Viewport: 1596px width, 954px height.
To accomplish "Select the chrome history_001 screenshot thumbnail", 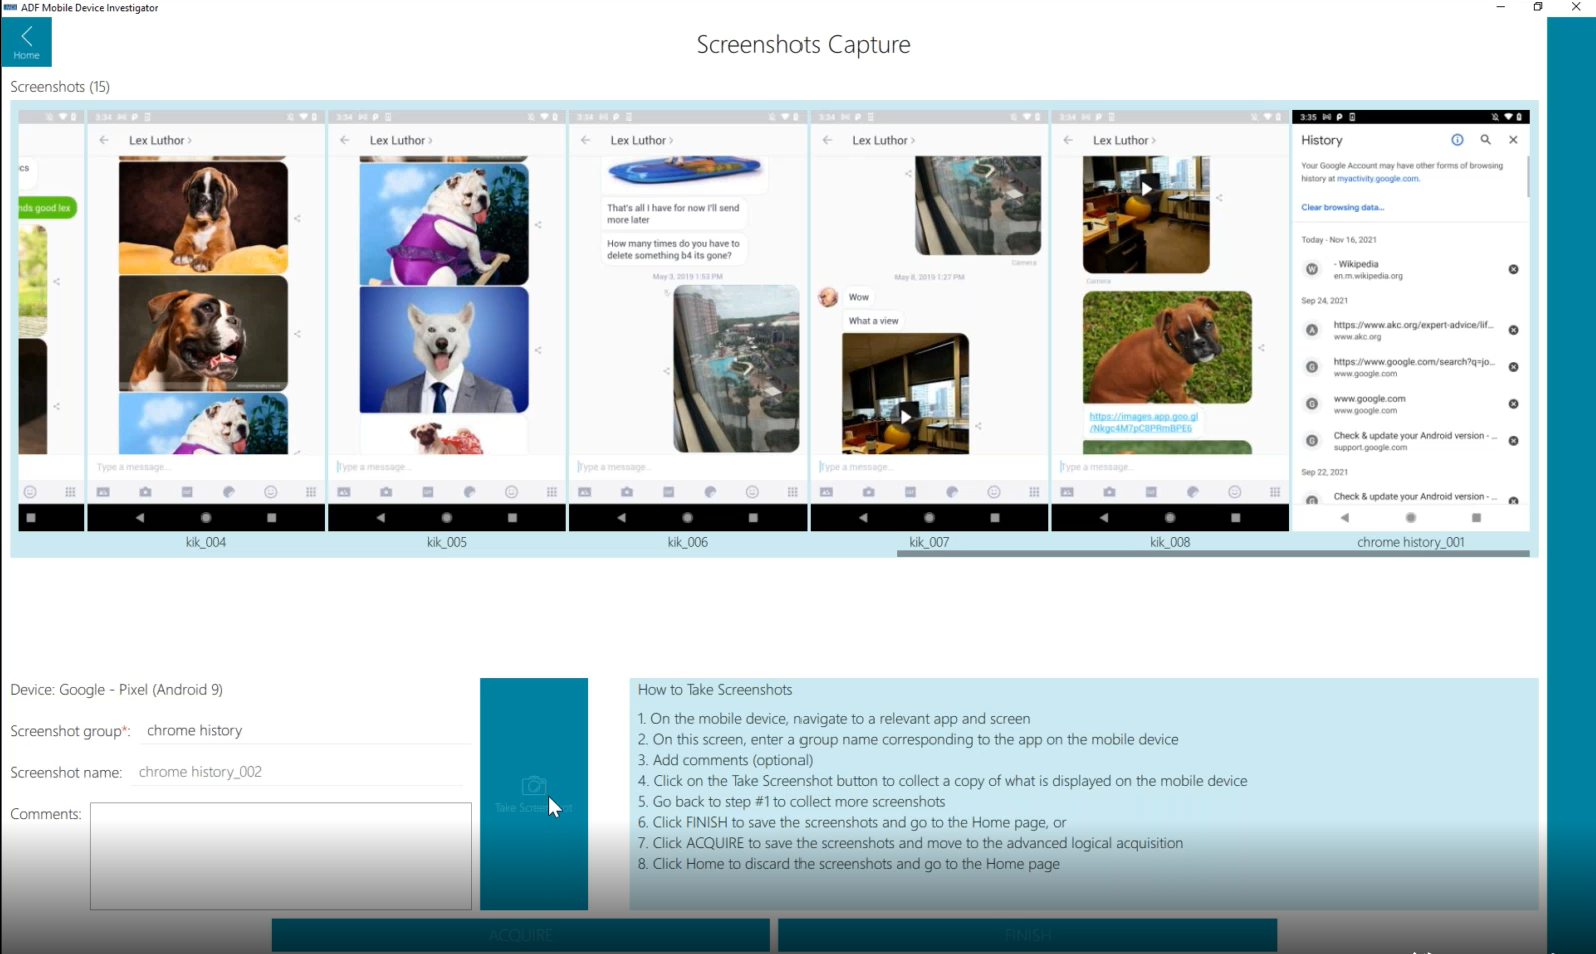I will [1411, 320].
